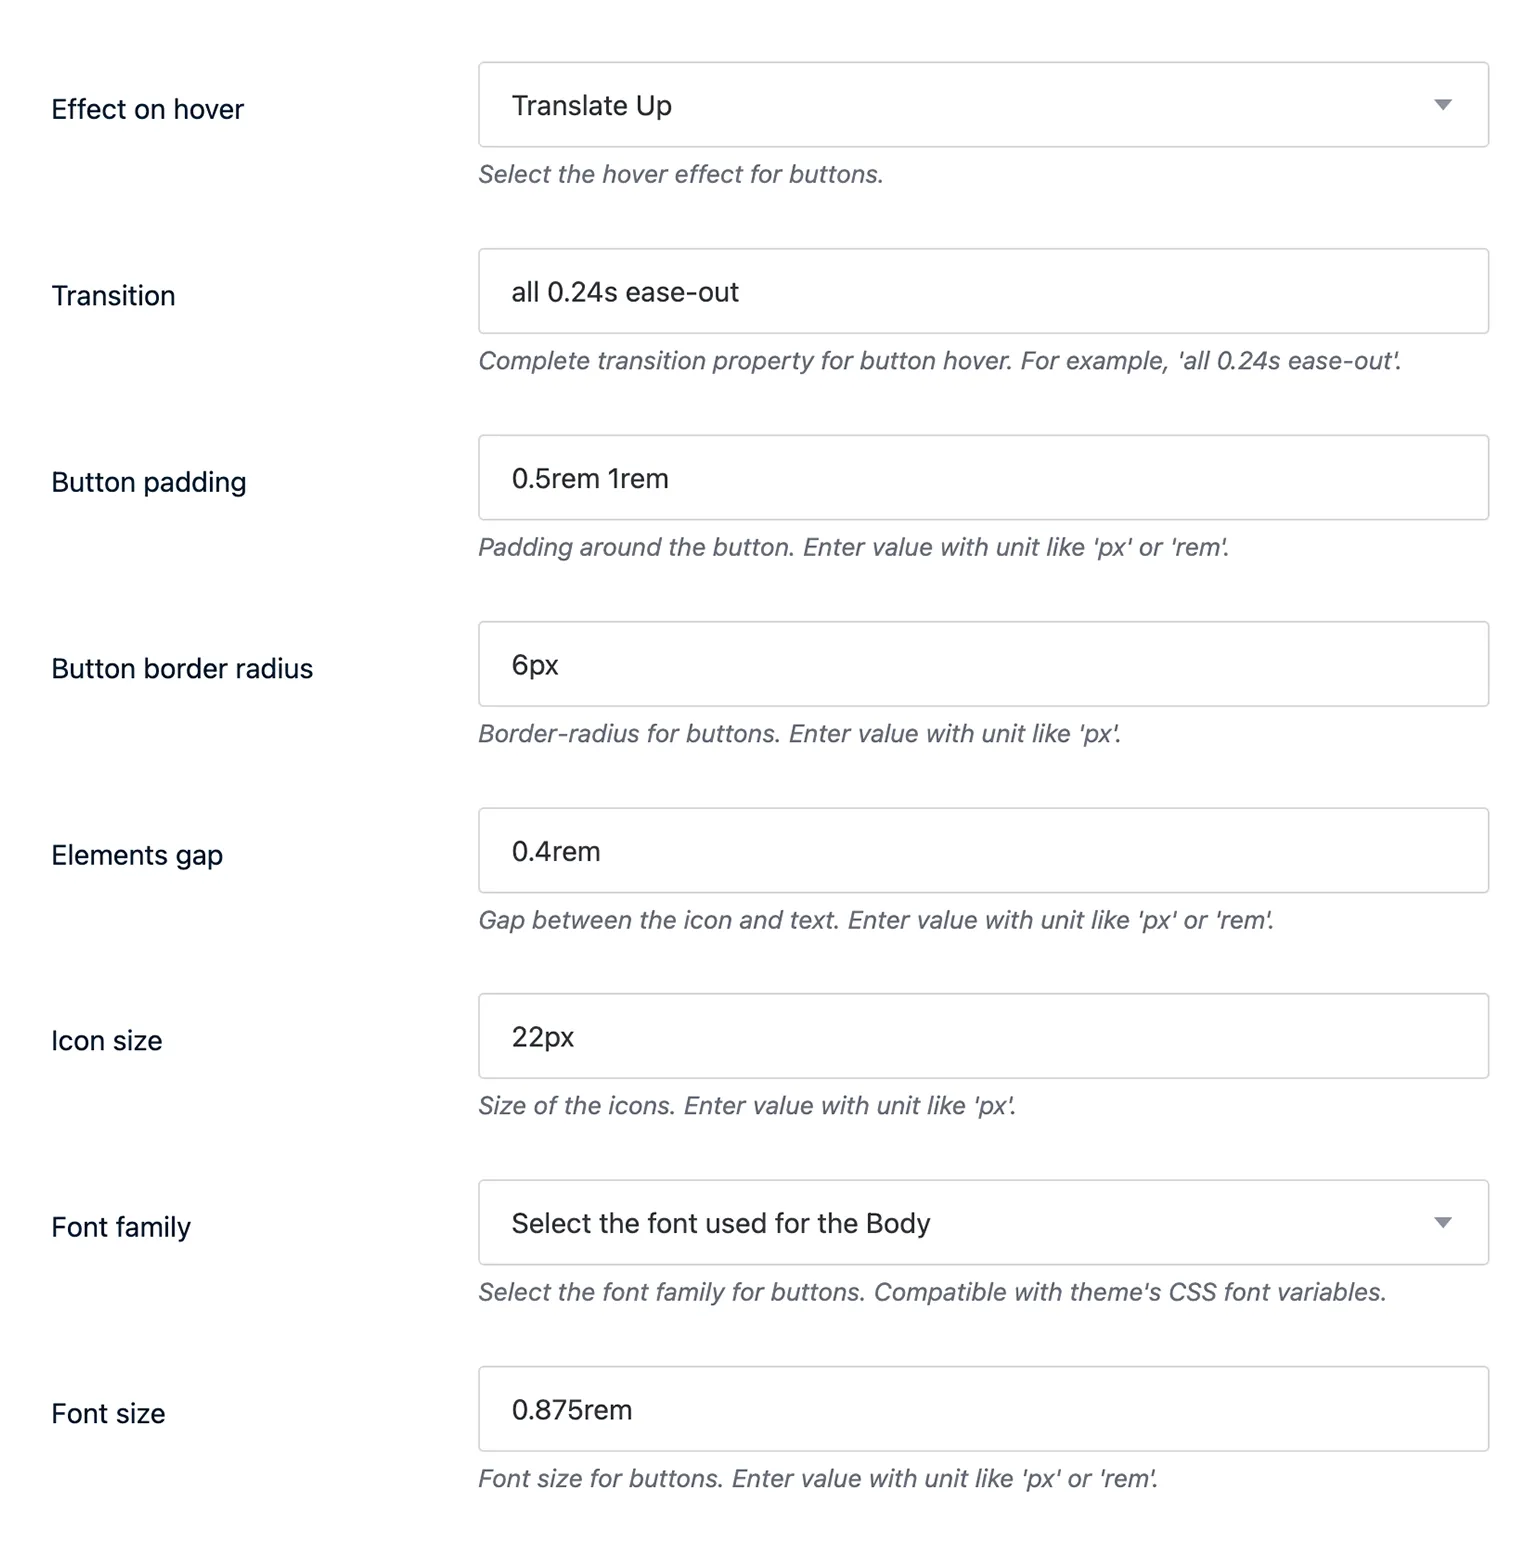The image size is (1536, 1565).
Task: Click the dropdown arrow beside Translate Up
Action: (1443, 104)
